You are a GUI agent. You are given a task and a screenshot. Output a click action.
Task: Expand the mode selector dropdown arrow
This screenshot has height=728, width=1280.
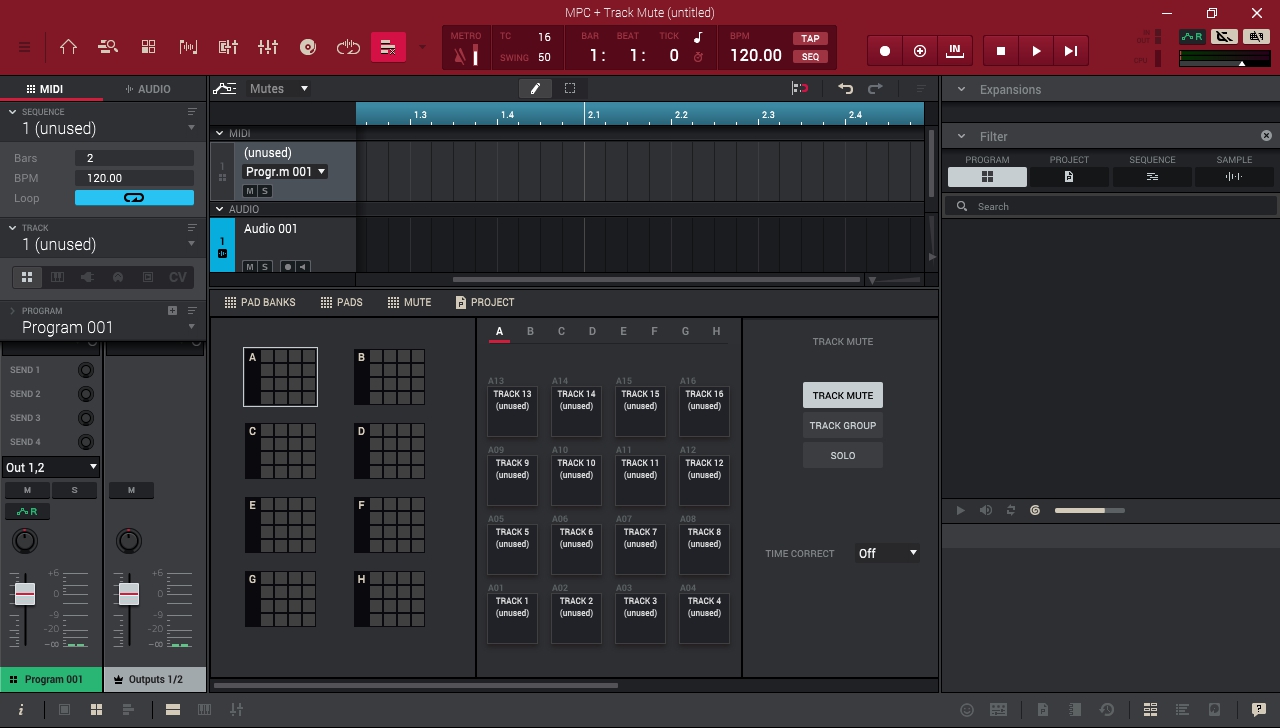pyautogui.click(x=422, y=47)
